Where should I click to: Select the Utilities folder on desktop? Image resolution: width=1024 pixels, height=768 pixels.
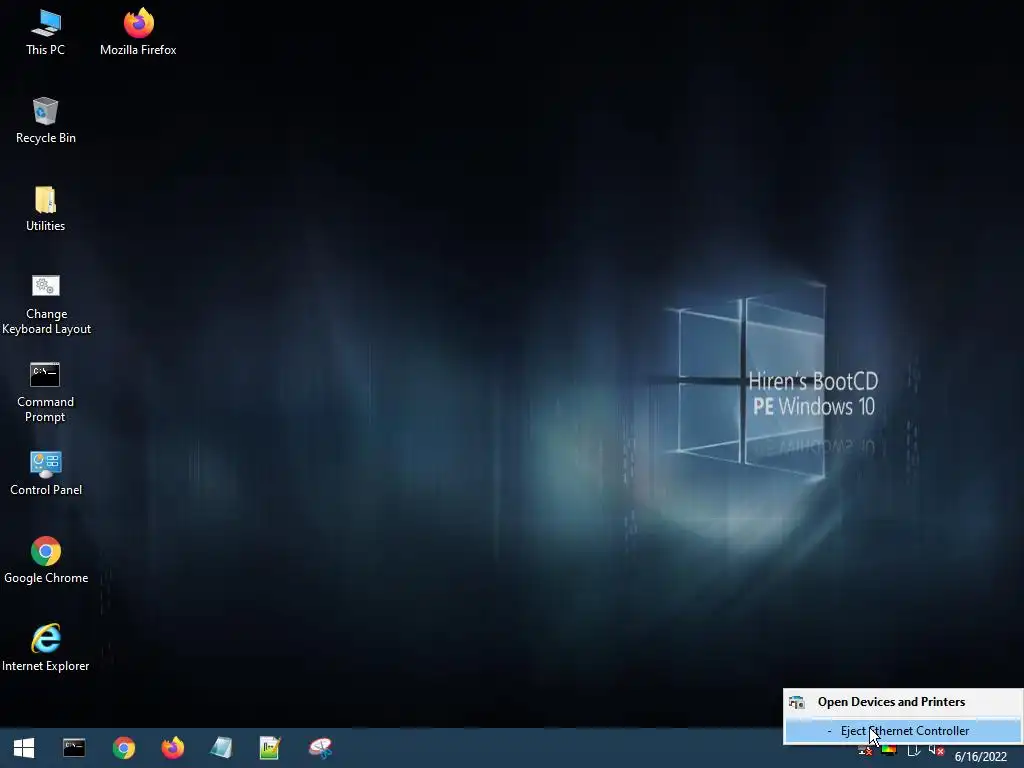pos(45,208)
